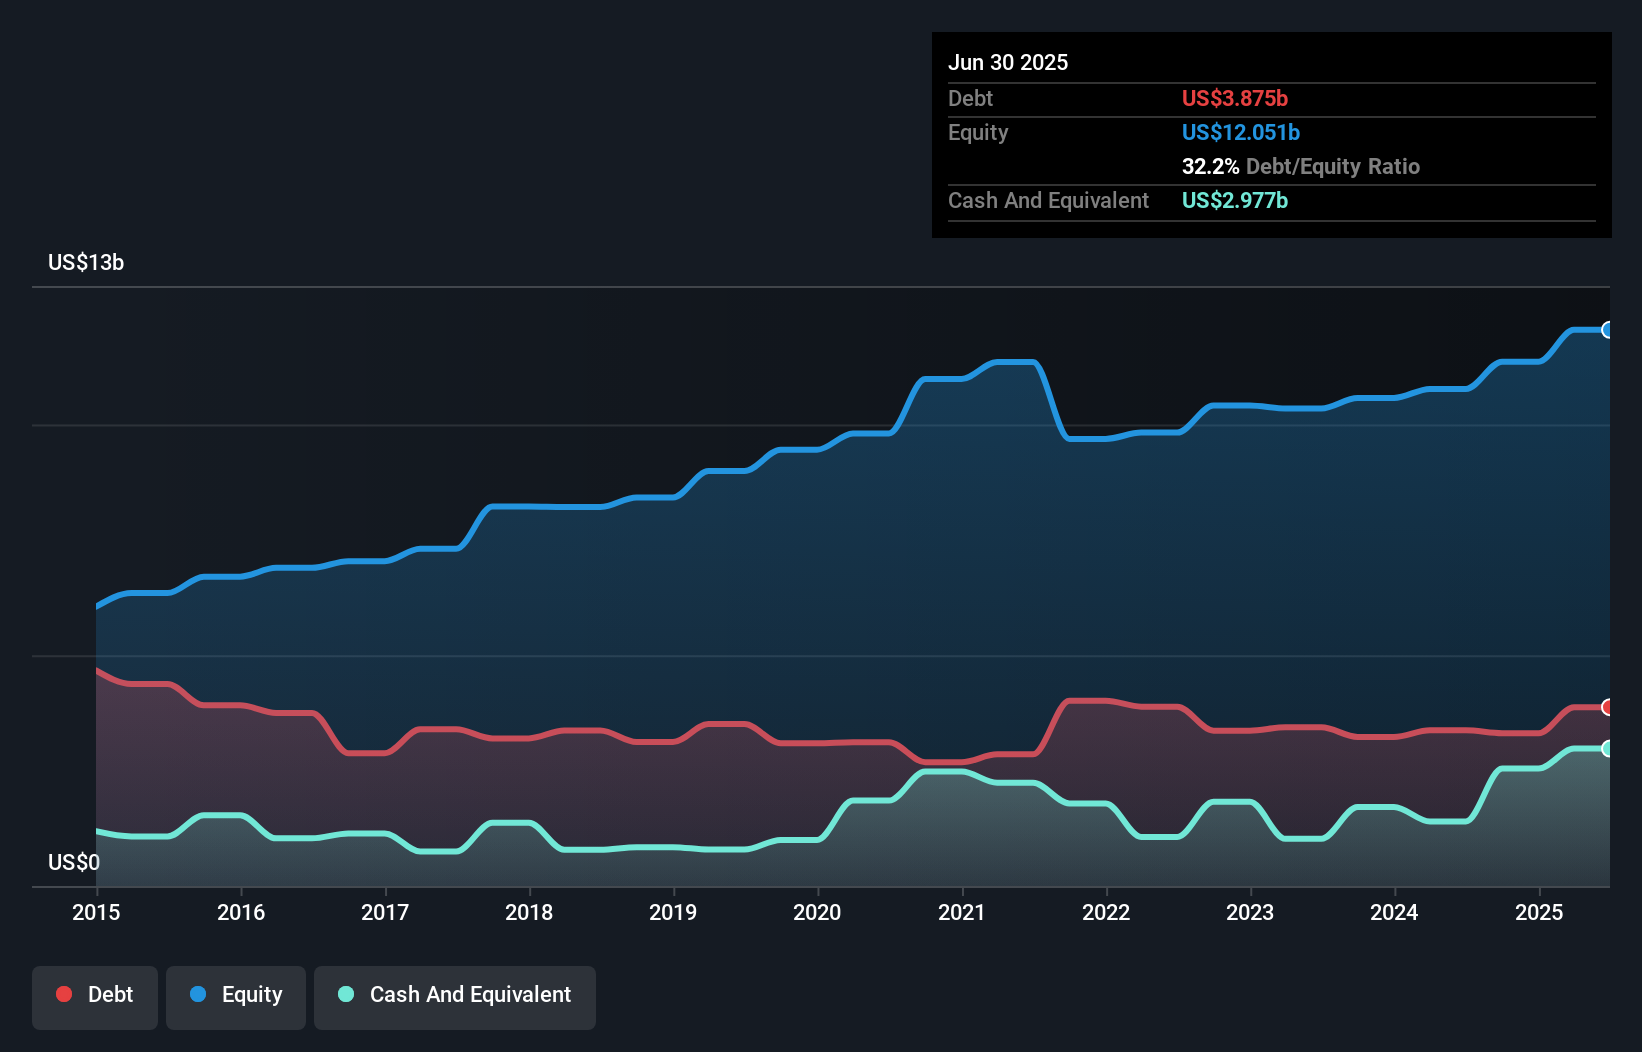Select the blue Equity endpoint marker on the chart
1642x1052 pixels.
tap(1607, 330)
